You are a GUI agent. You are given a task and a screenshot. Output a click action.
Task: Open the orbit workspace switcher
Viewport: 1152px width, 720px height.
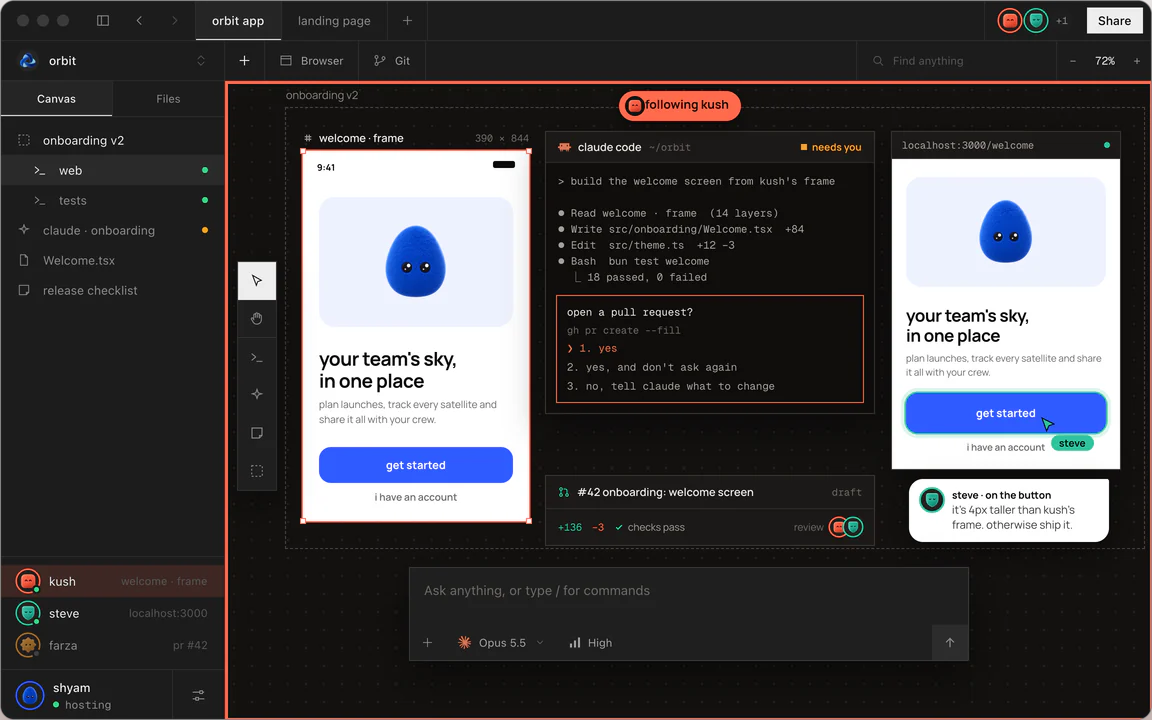tap(112, 61)
